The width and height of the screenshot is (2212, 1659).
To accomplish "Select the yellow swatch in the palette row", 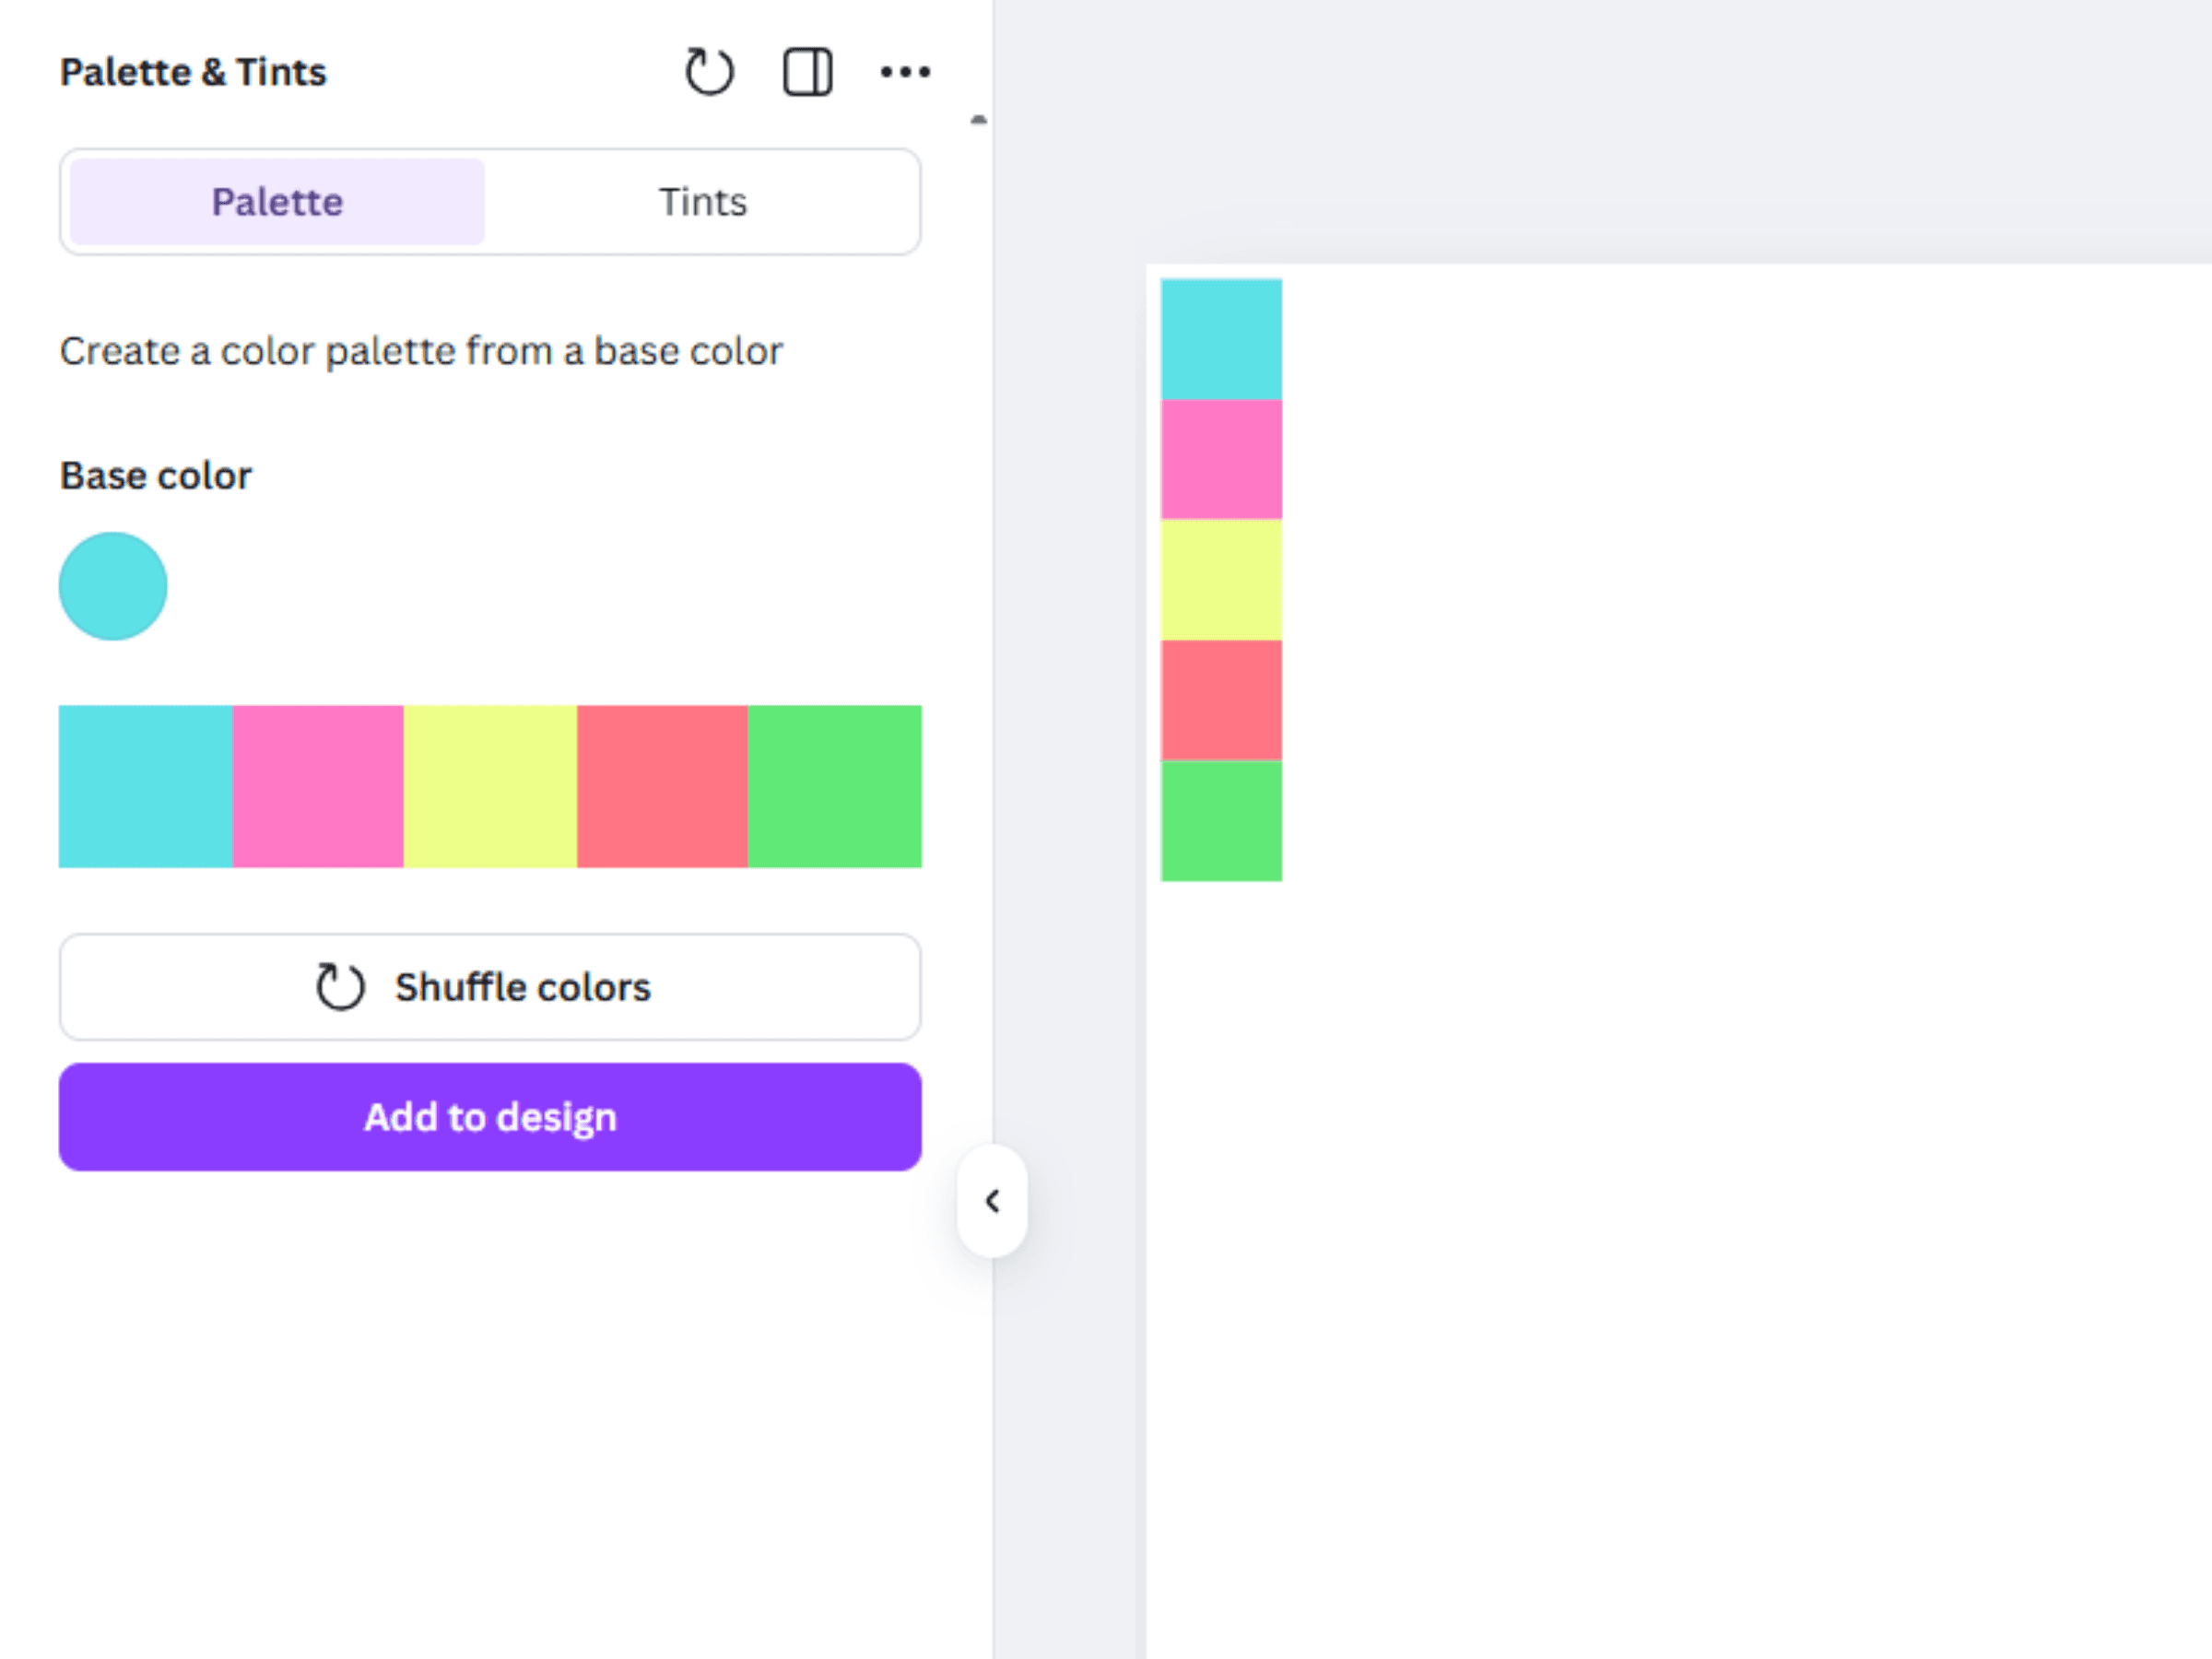I will [490, 786].
